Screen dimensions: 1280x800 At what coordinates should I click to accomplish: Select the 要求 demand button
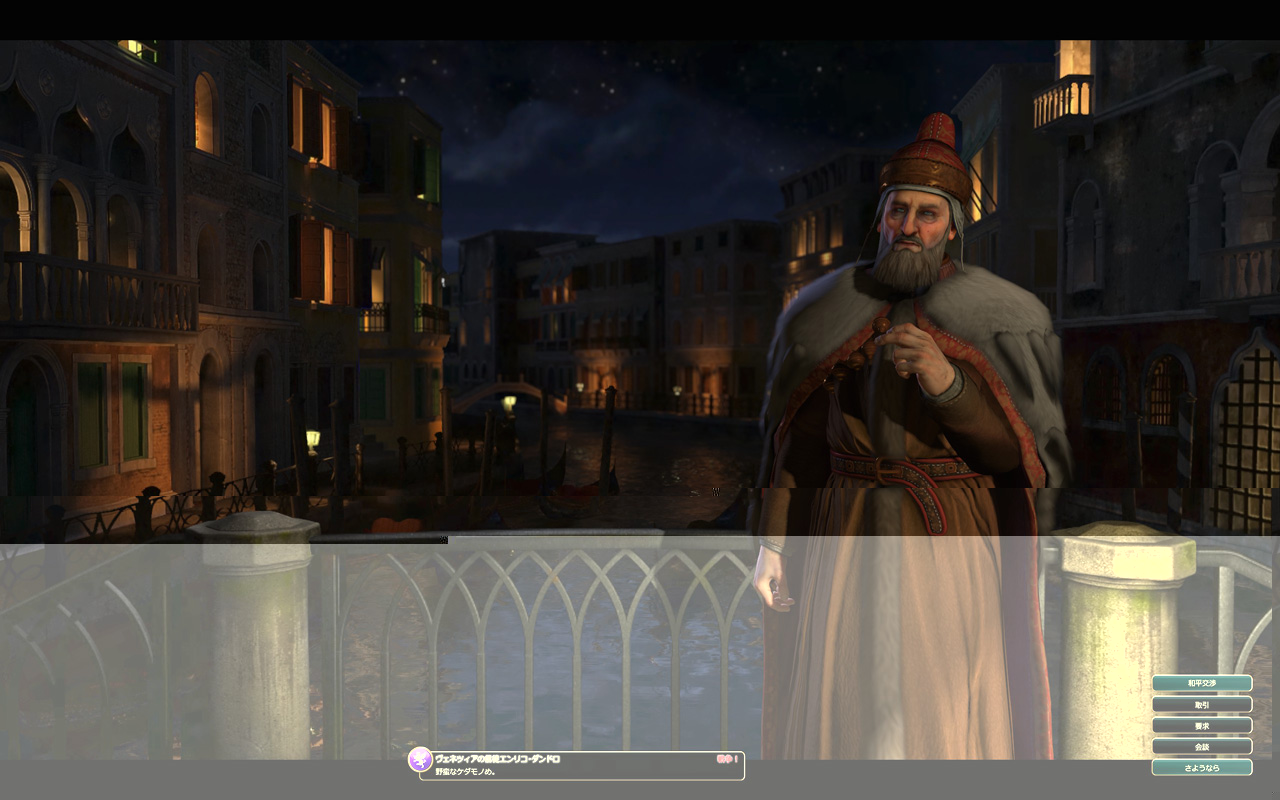(x=1201, y=725)
